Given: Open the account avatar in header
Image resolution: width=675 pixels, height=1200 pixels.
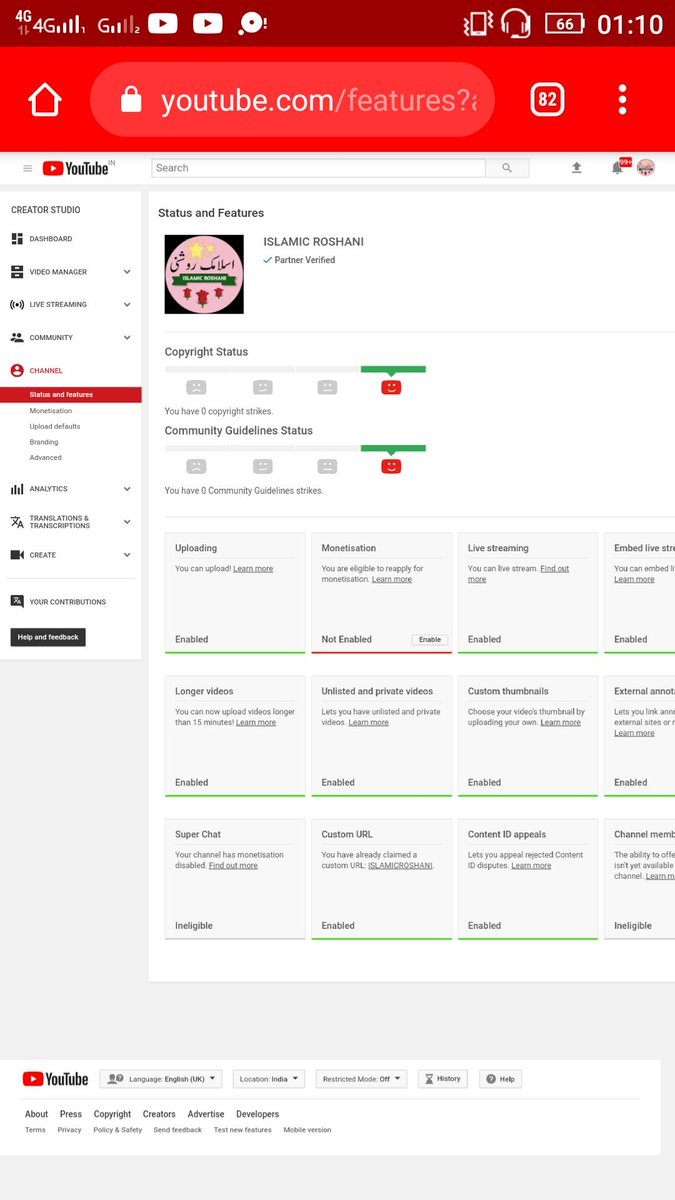Looking at the screenshot, I should click(646, 168).
